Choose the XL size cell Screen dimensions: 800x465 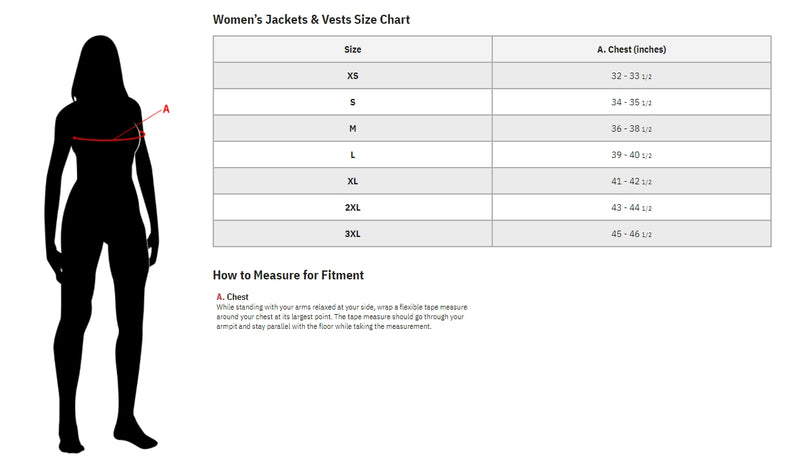(x=352, y=181)
